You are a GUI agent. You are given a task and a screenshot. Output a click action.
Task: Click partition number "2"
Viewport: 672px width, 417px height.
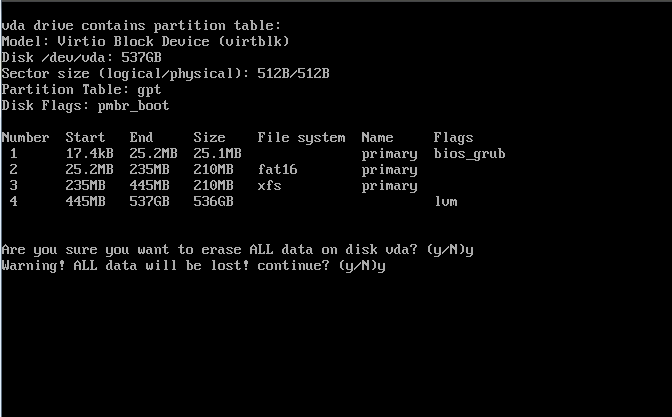tap(13, 170)
